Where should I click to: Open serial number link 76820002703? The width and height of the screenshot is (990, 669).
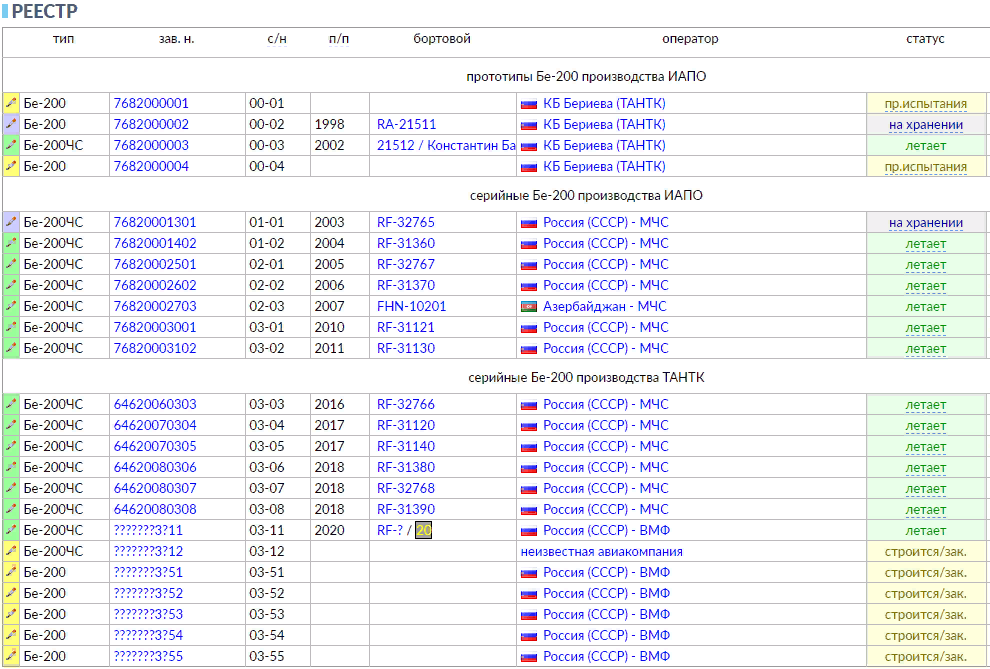tap(155, 306)
